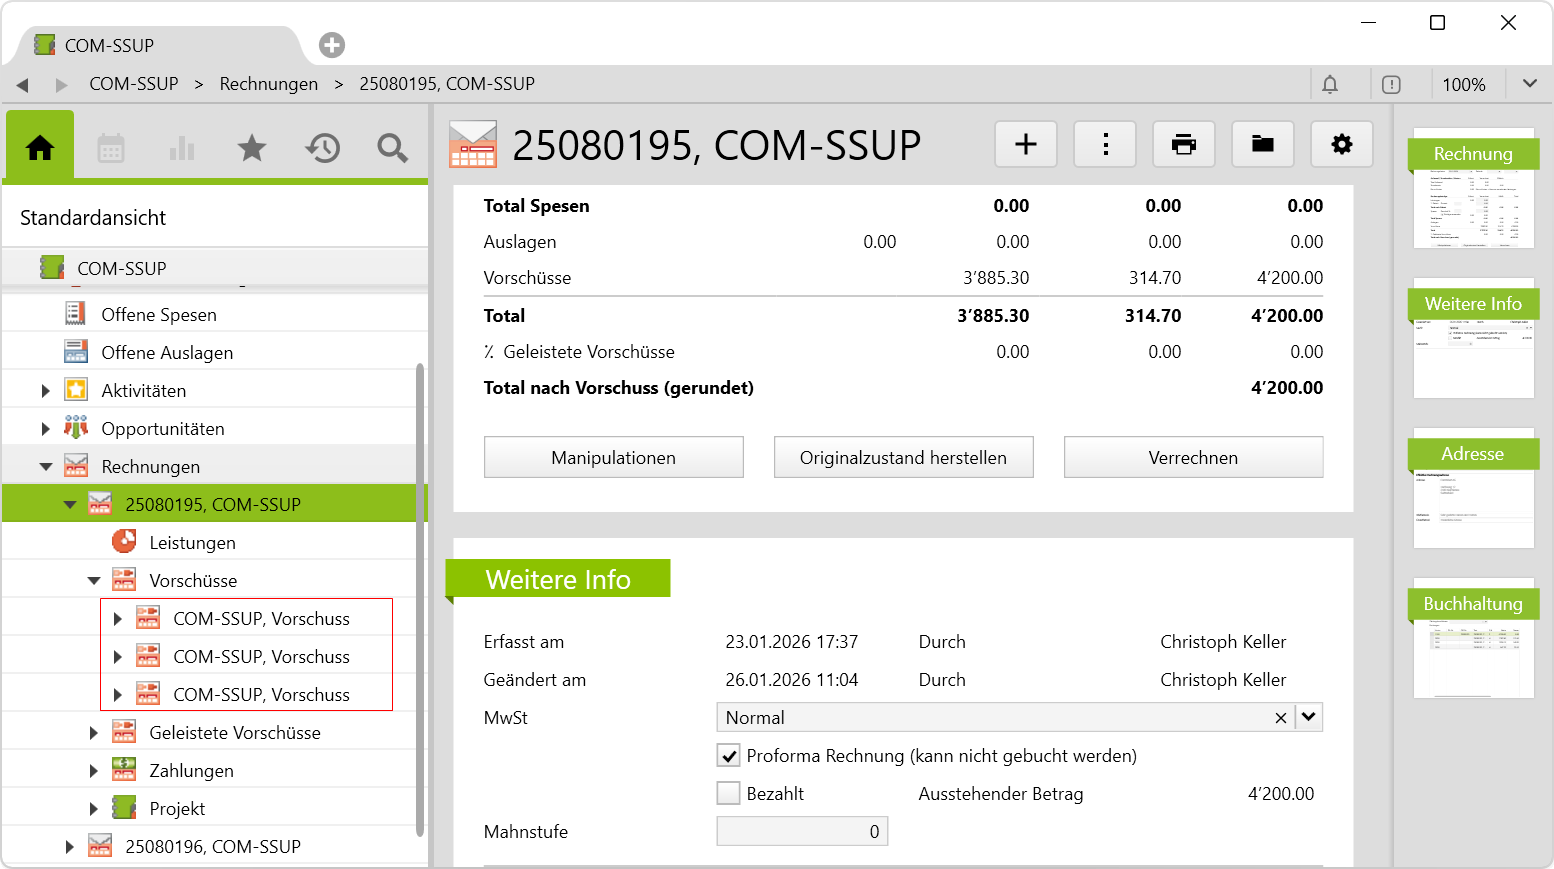Viewport: 1554px width, 869px height.
Task: Expand the Aktivitäten tree node
Action: click(x=46, y=391)
